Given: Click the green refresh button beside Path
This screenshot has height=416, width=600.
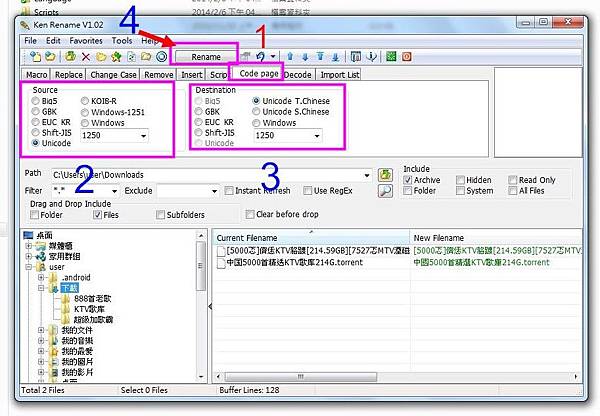Looking at the screenshot, I should pyautogui.click(x=385, y=175).
